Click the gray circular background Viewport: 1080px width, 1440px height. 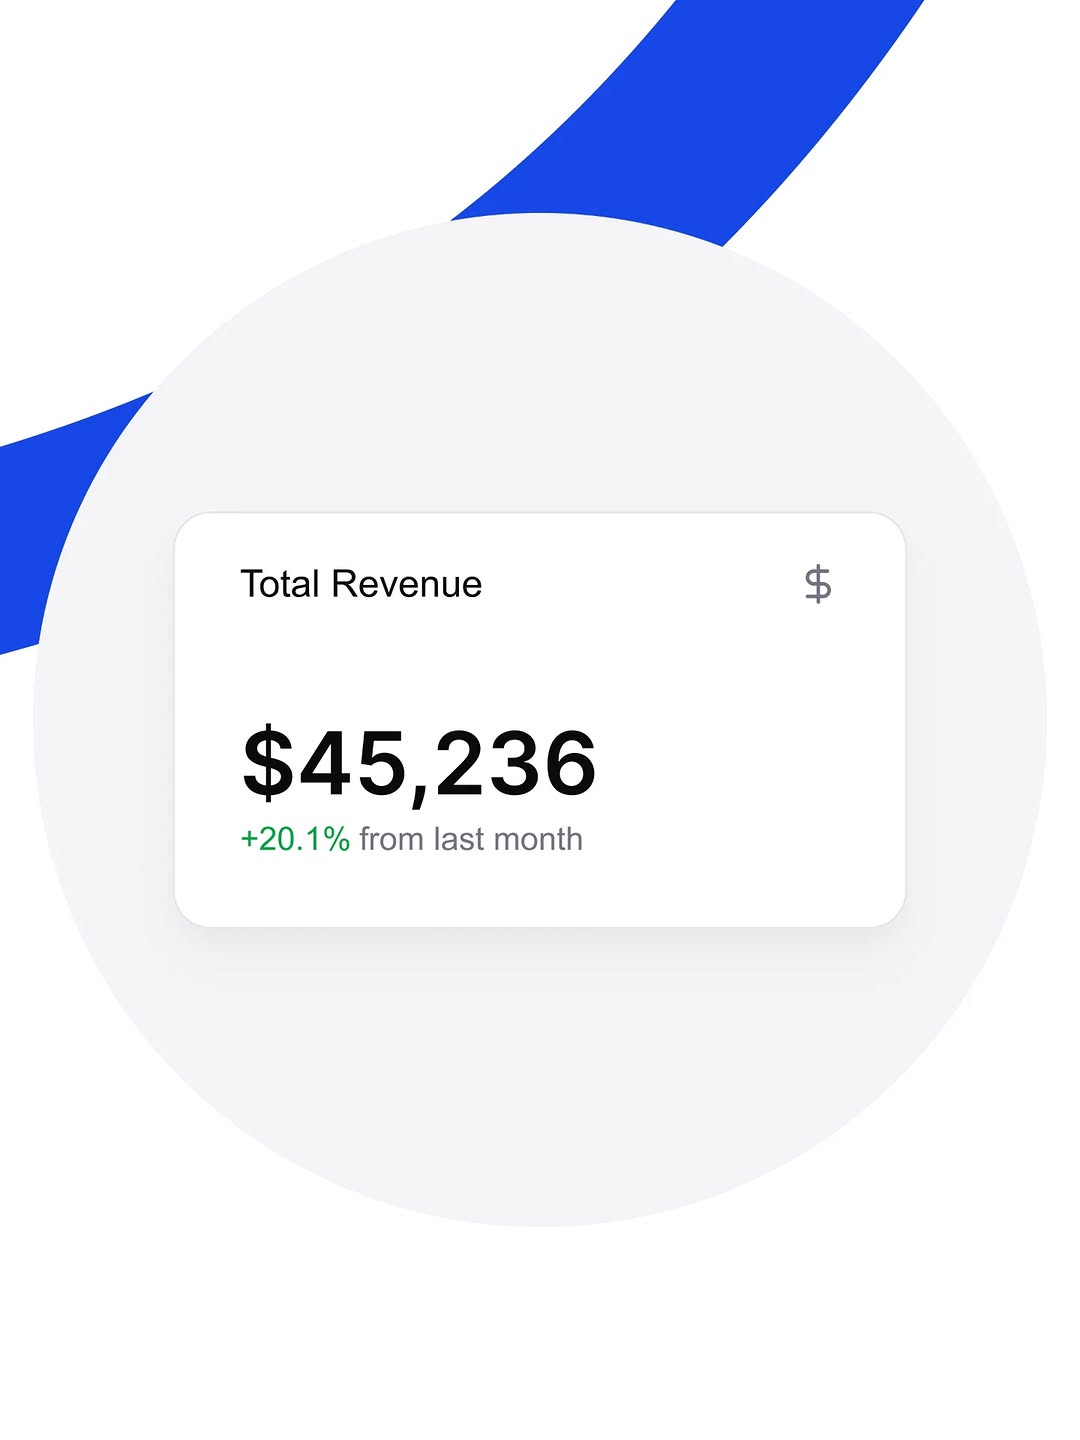pyautogui.click(x=540, y=1100)
